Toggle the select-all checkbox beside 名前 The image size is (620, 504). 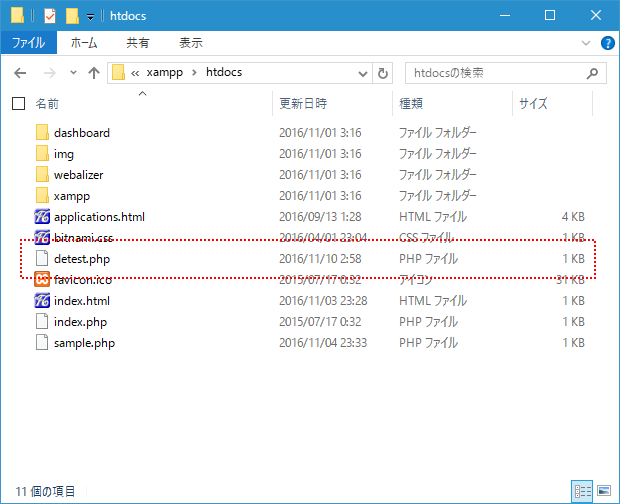[19, 104]
